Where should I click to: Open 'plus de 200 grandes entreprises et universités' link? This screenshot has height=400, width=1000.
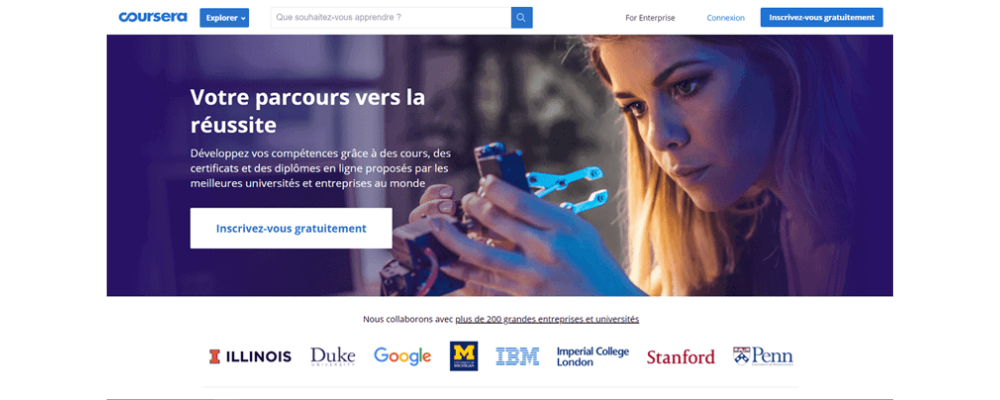[547, 319]
